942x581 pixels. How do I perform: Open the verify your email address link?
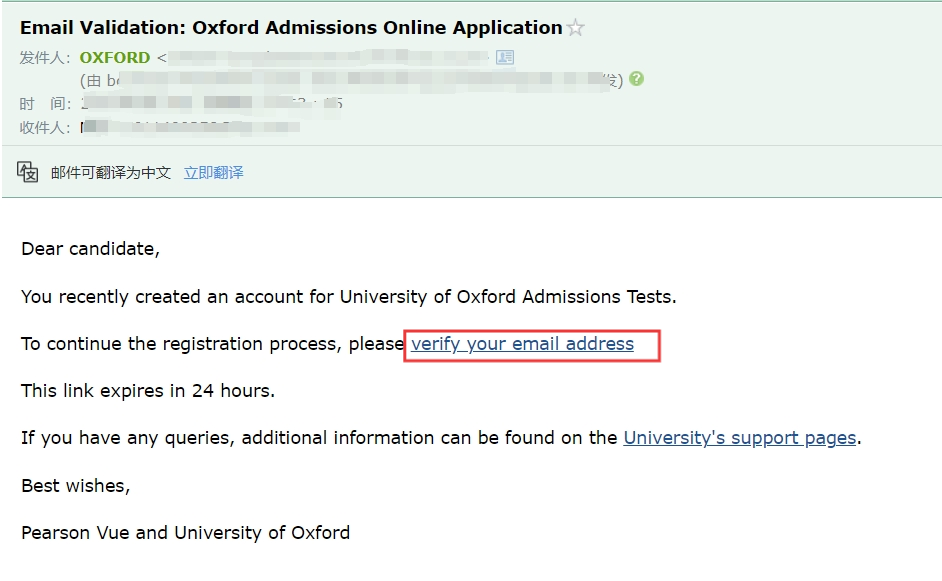(x=522, y=344)
